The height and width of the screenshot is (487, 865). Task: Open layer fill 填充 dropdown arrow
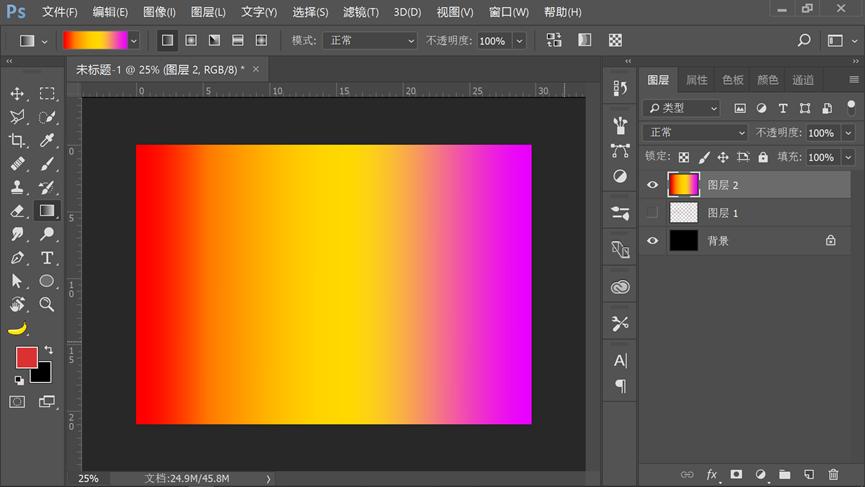click(848, 157)
